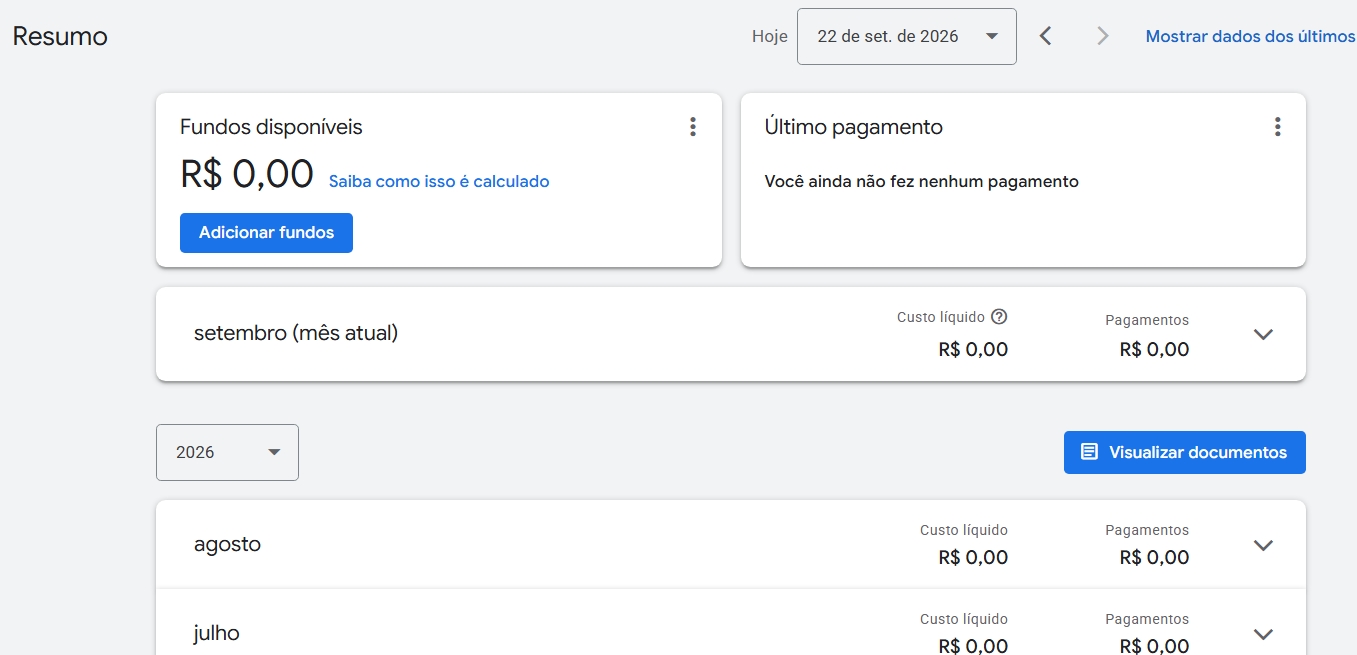
Task: Click the Resumo page heading
Action: point(60,37)
